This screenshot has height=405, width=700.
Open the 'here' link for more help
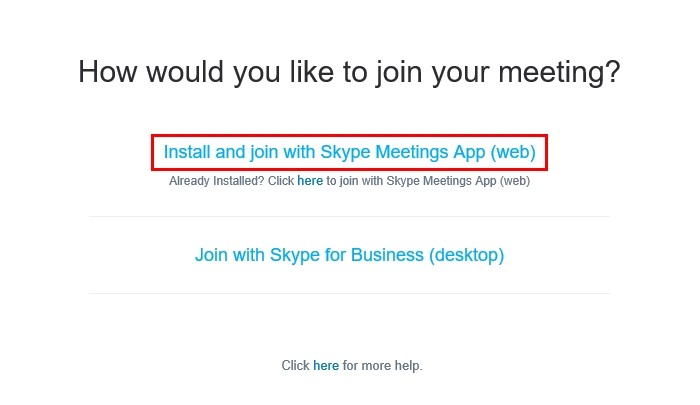(x=326, y=366)
